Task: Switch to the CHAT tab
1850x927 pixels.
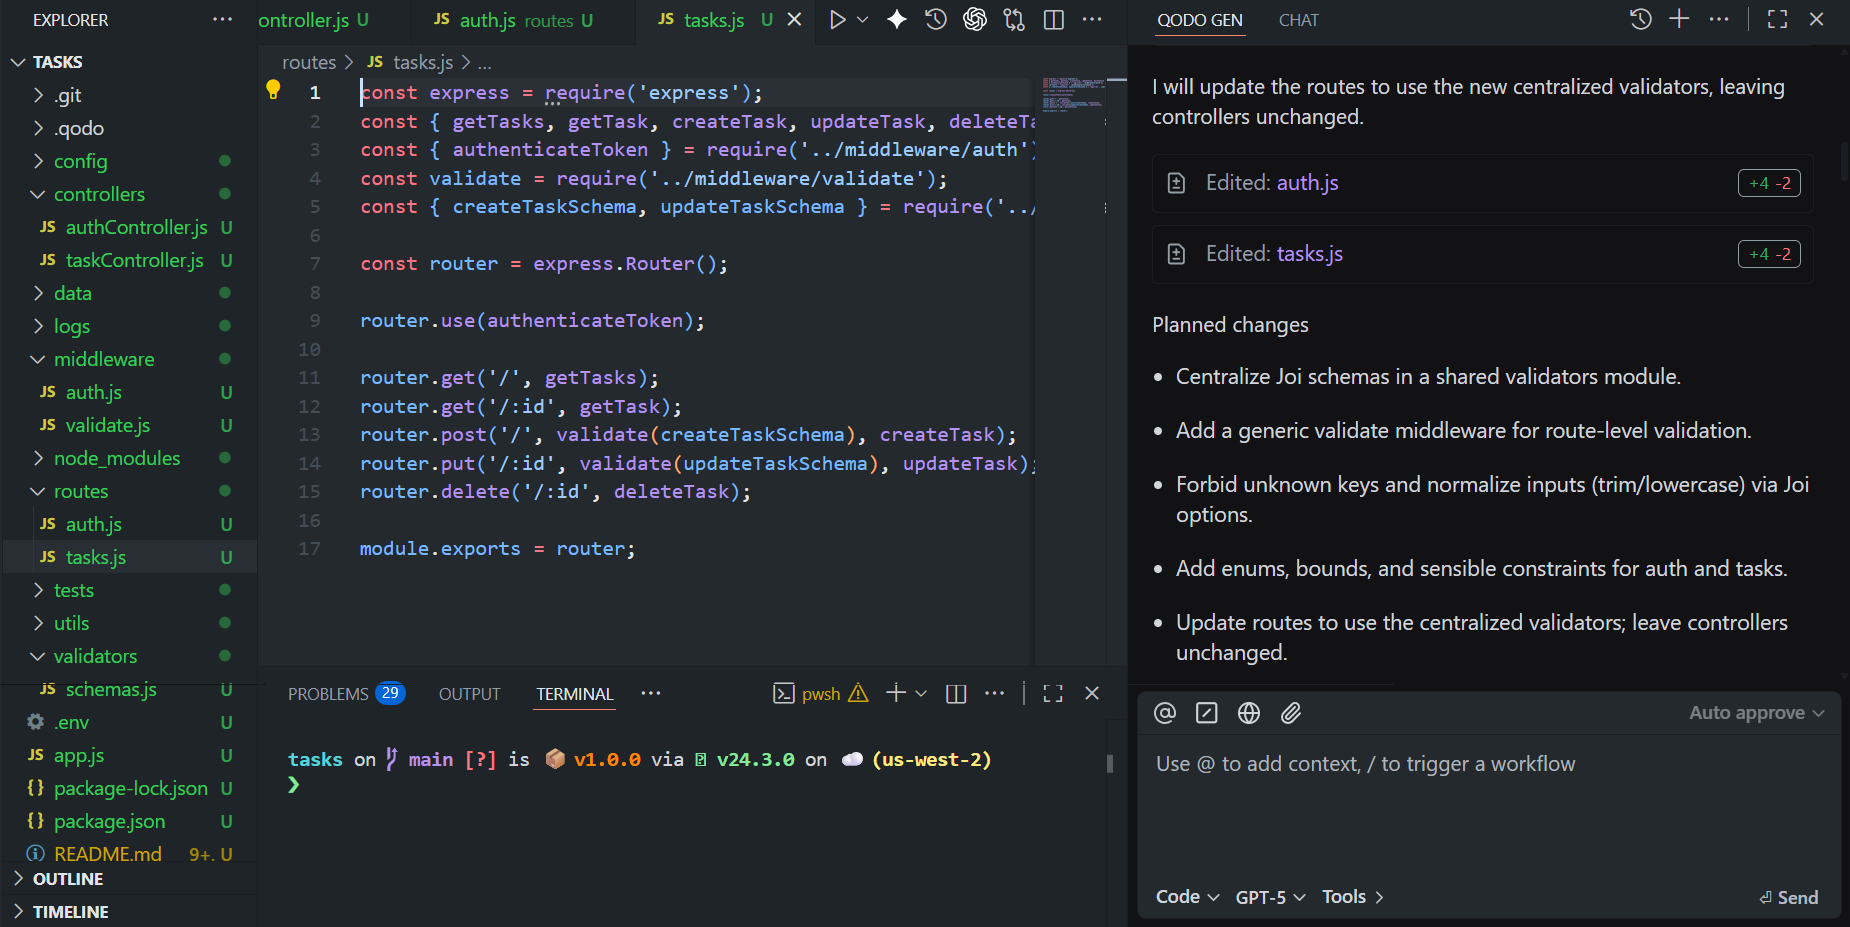Action: coord(1298,20)
